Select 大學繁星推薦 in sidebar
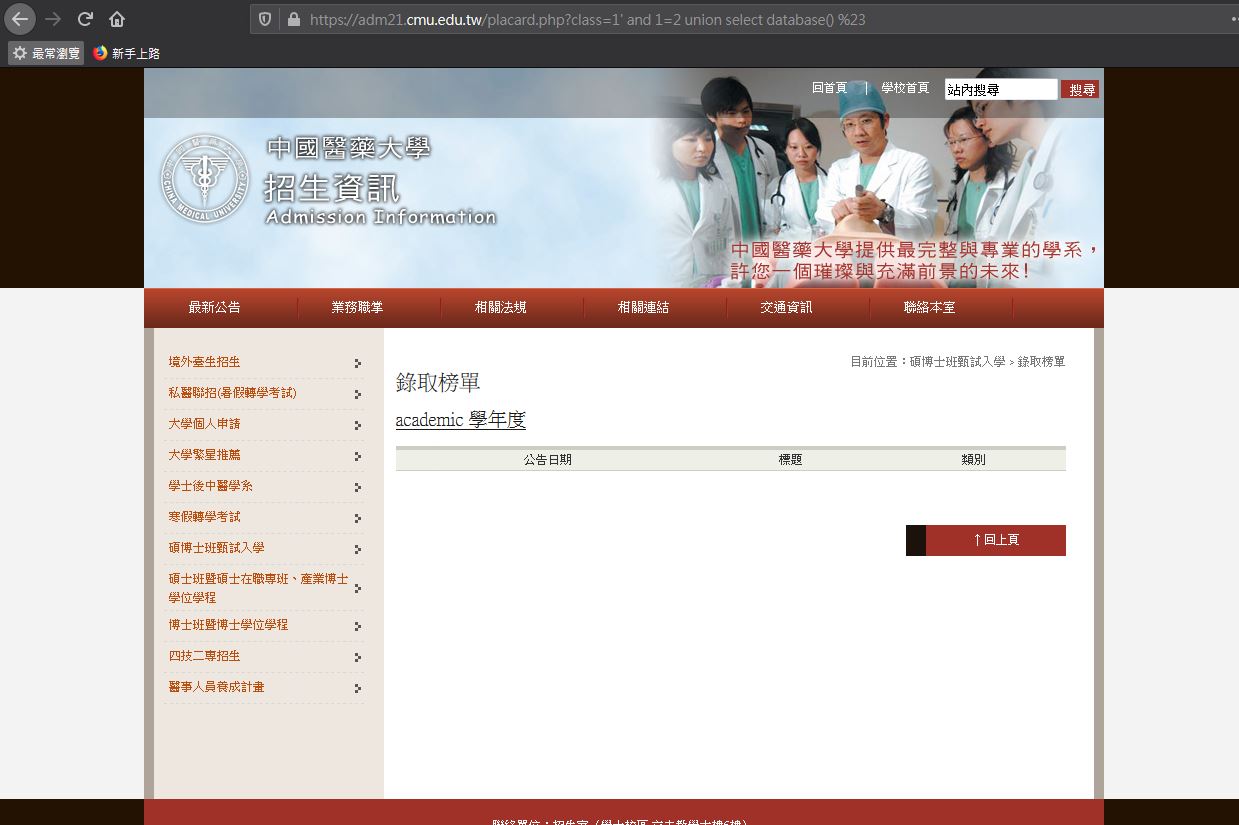This screenshot has height=825, width=1239. tap(204, 455)
